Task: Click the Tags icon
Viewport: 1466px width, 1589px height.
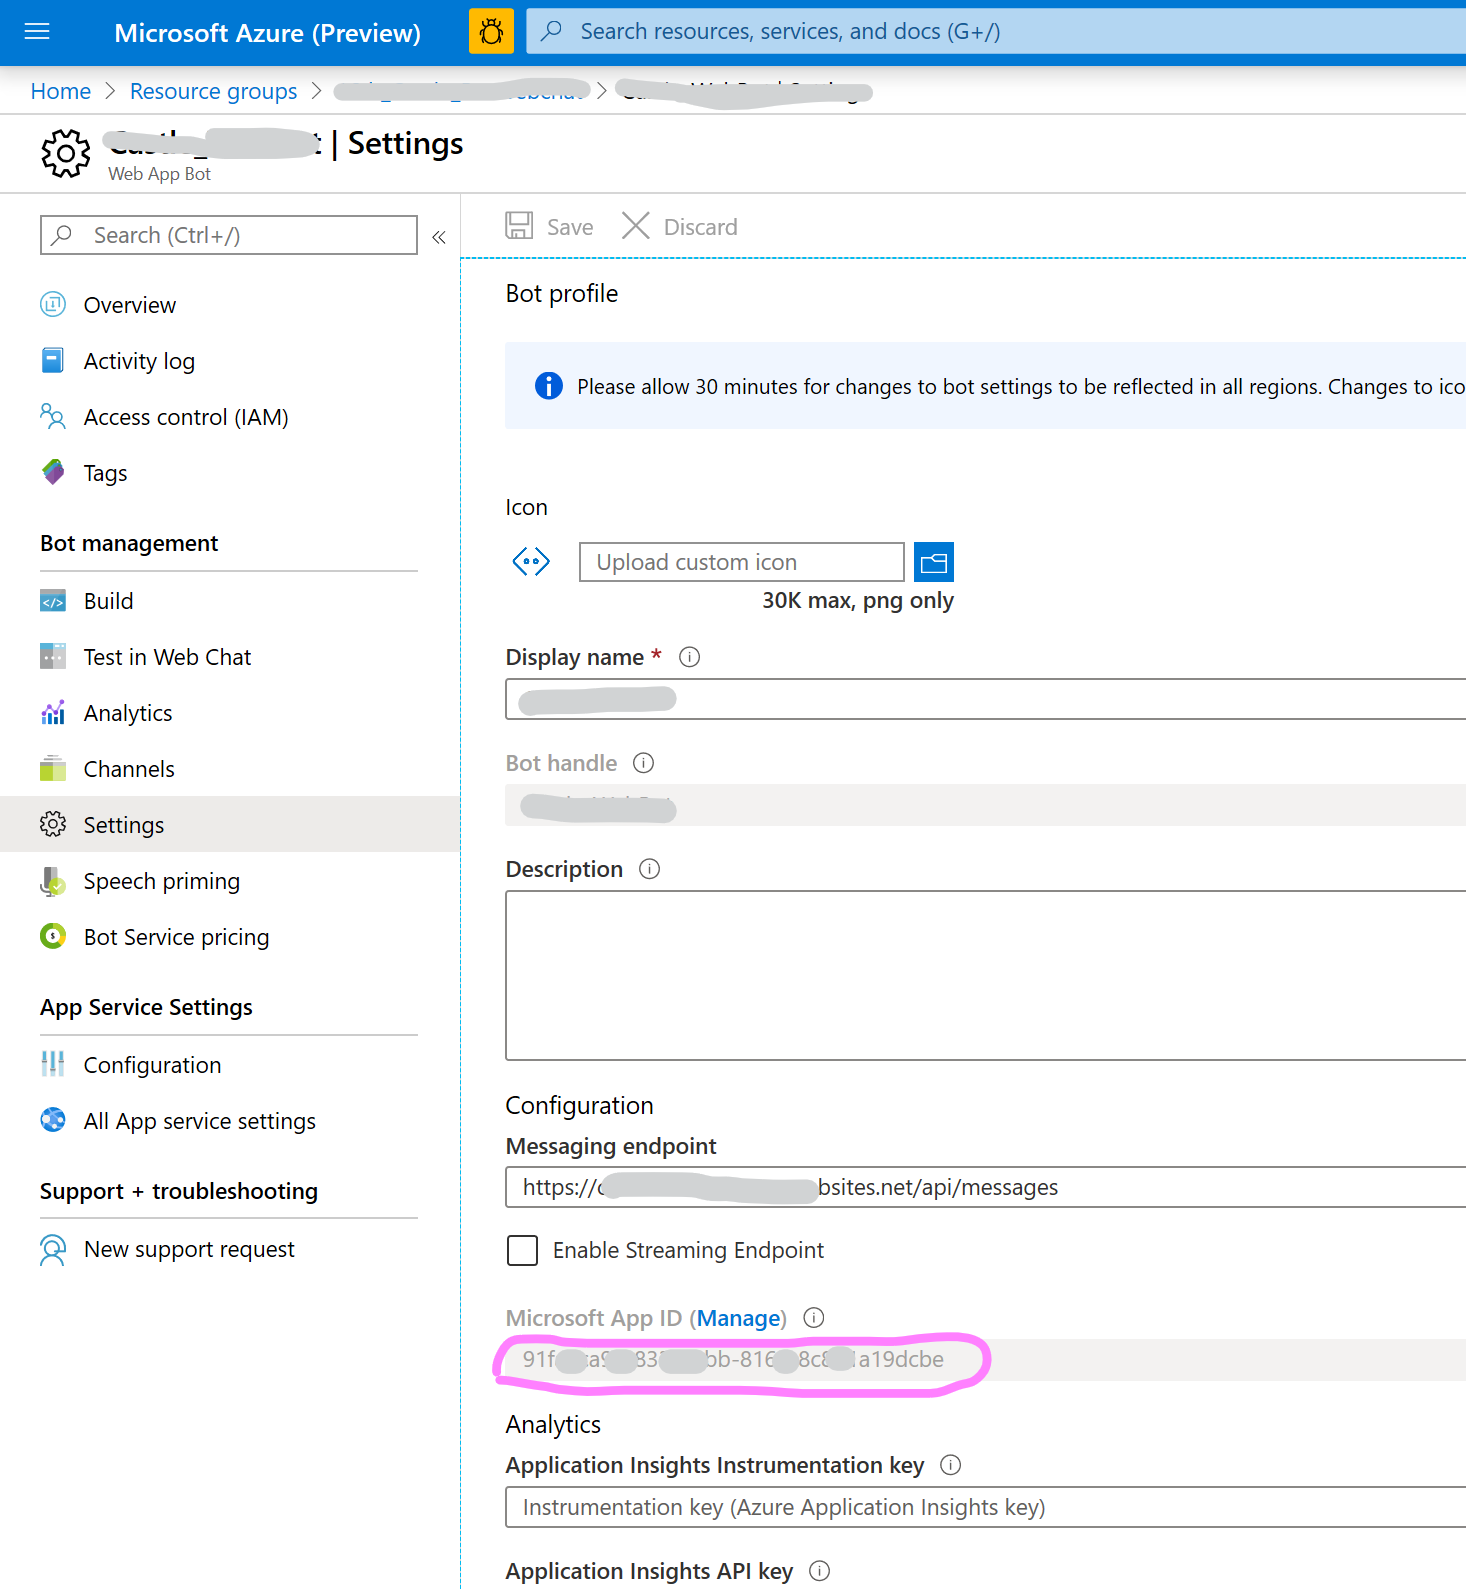Action: (53, 472)
